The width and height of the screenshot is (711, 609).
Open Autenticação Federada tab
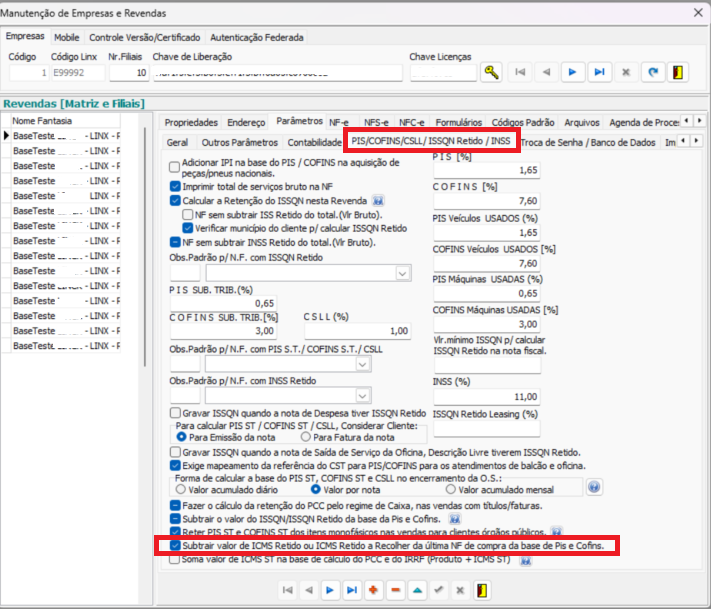pyautogui.click(x=257, y=38)
